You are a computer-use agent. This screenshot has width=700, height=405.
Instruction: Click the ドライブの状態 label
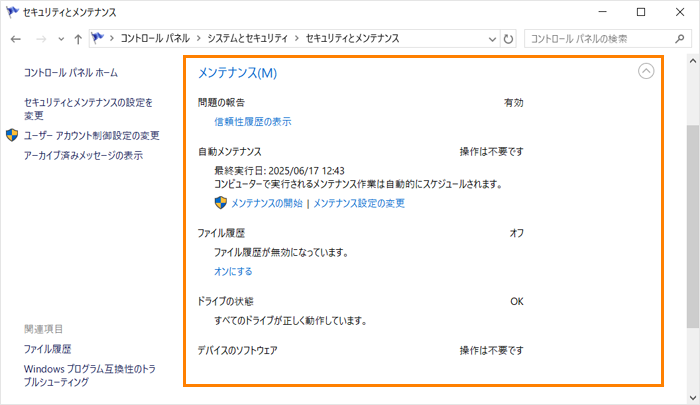click(225, 301)
